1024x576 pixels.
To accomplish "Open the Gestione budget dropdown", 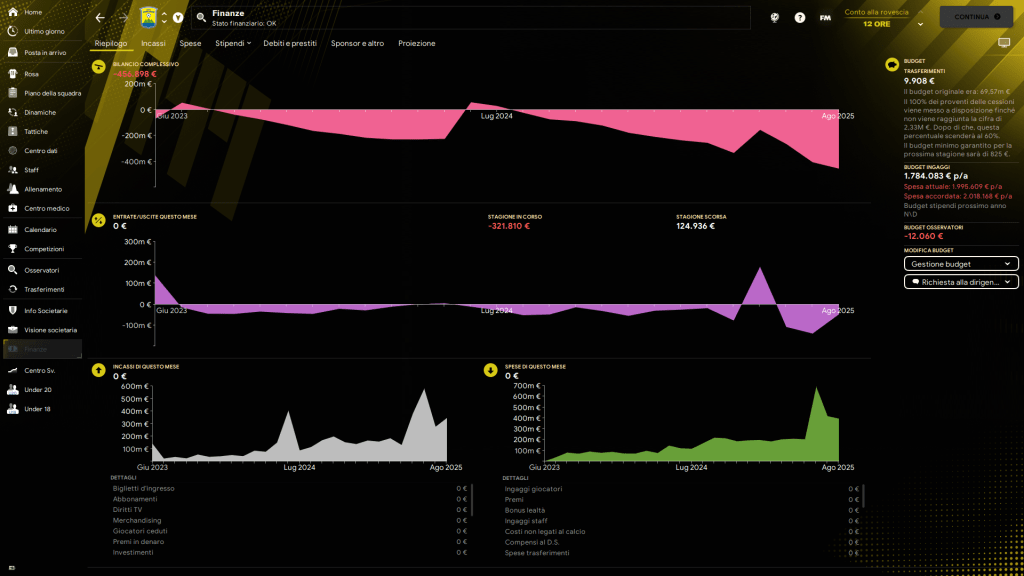I will (961, 264).
